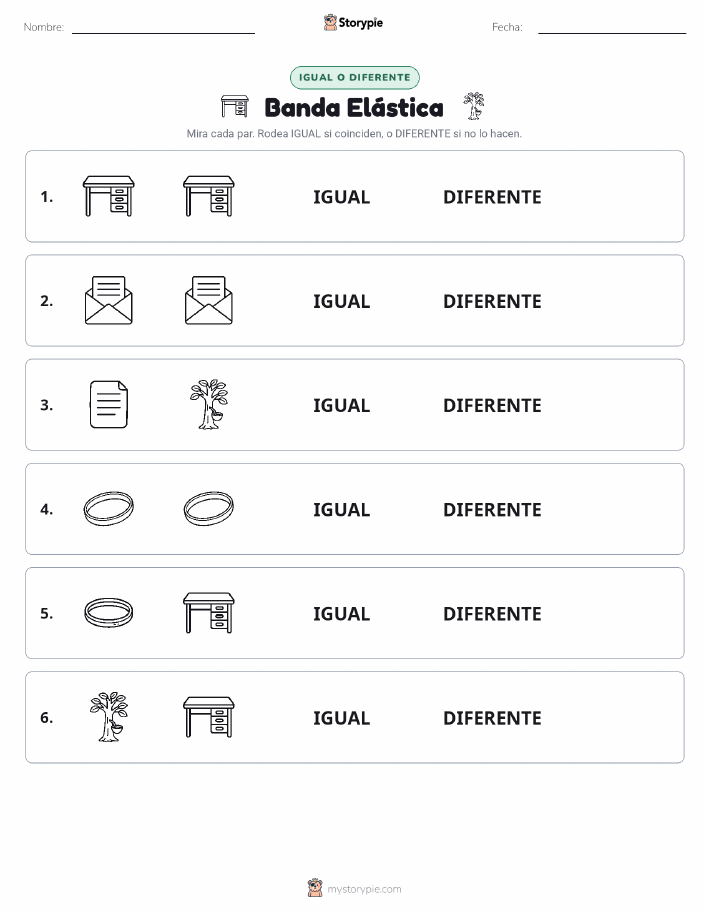The width and height of the screenshot is (709, 917).
Task: Click the elastic band icon in row 5
Action: (109, 613)
